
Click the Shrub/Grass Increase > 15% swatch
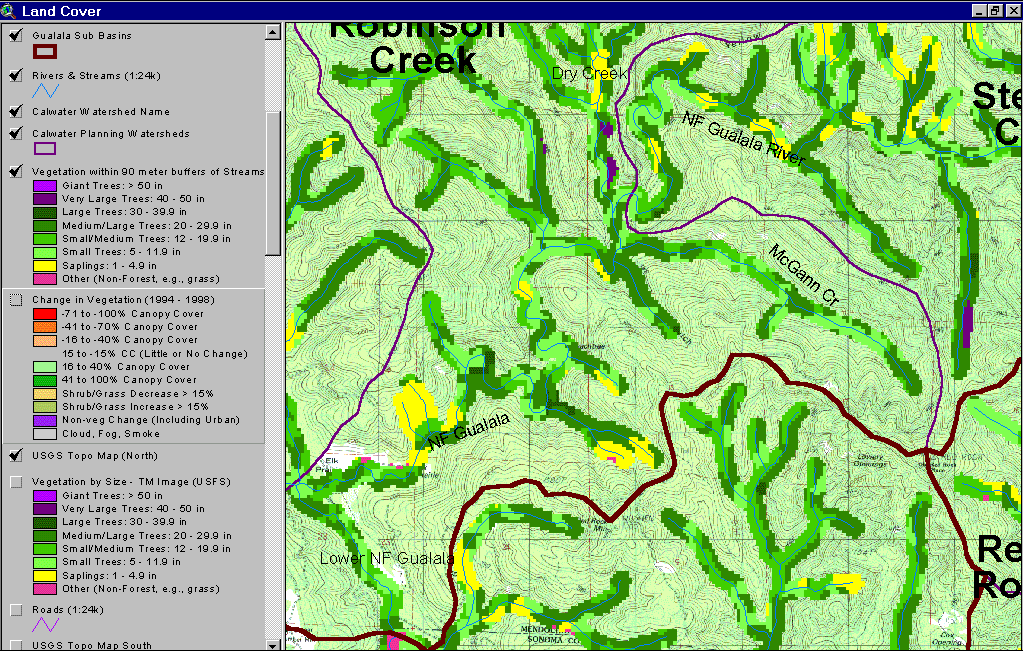(45, 407)
